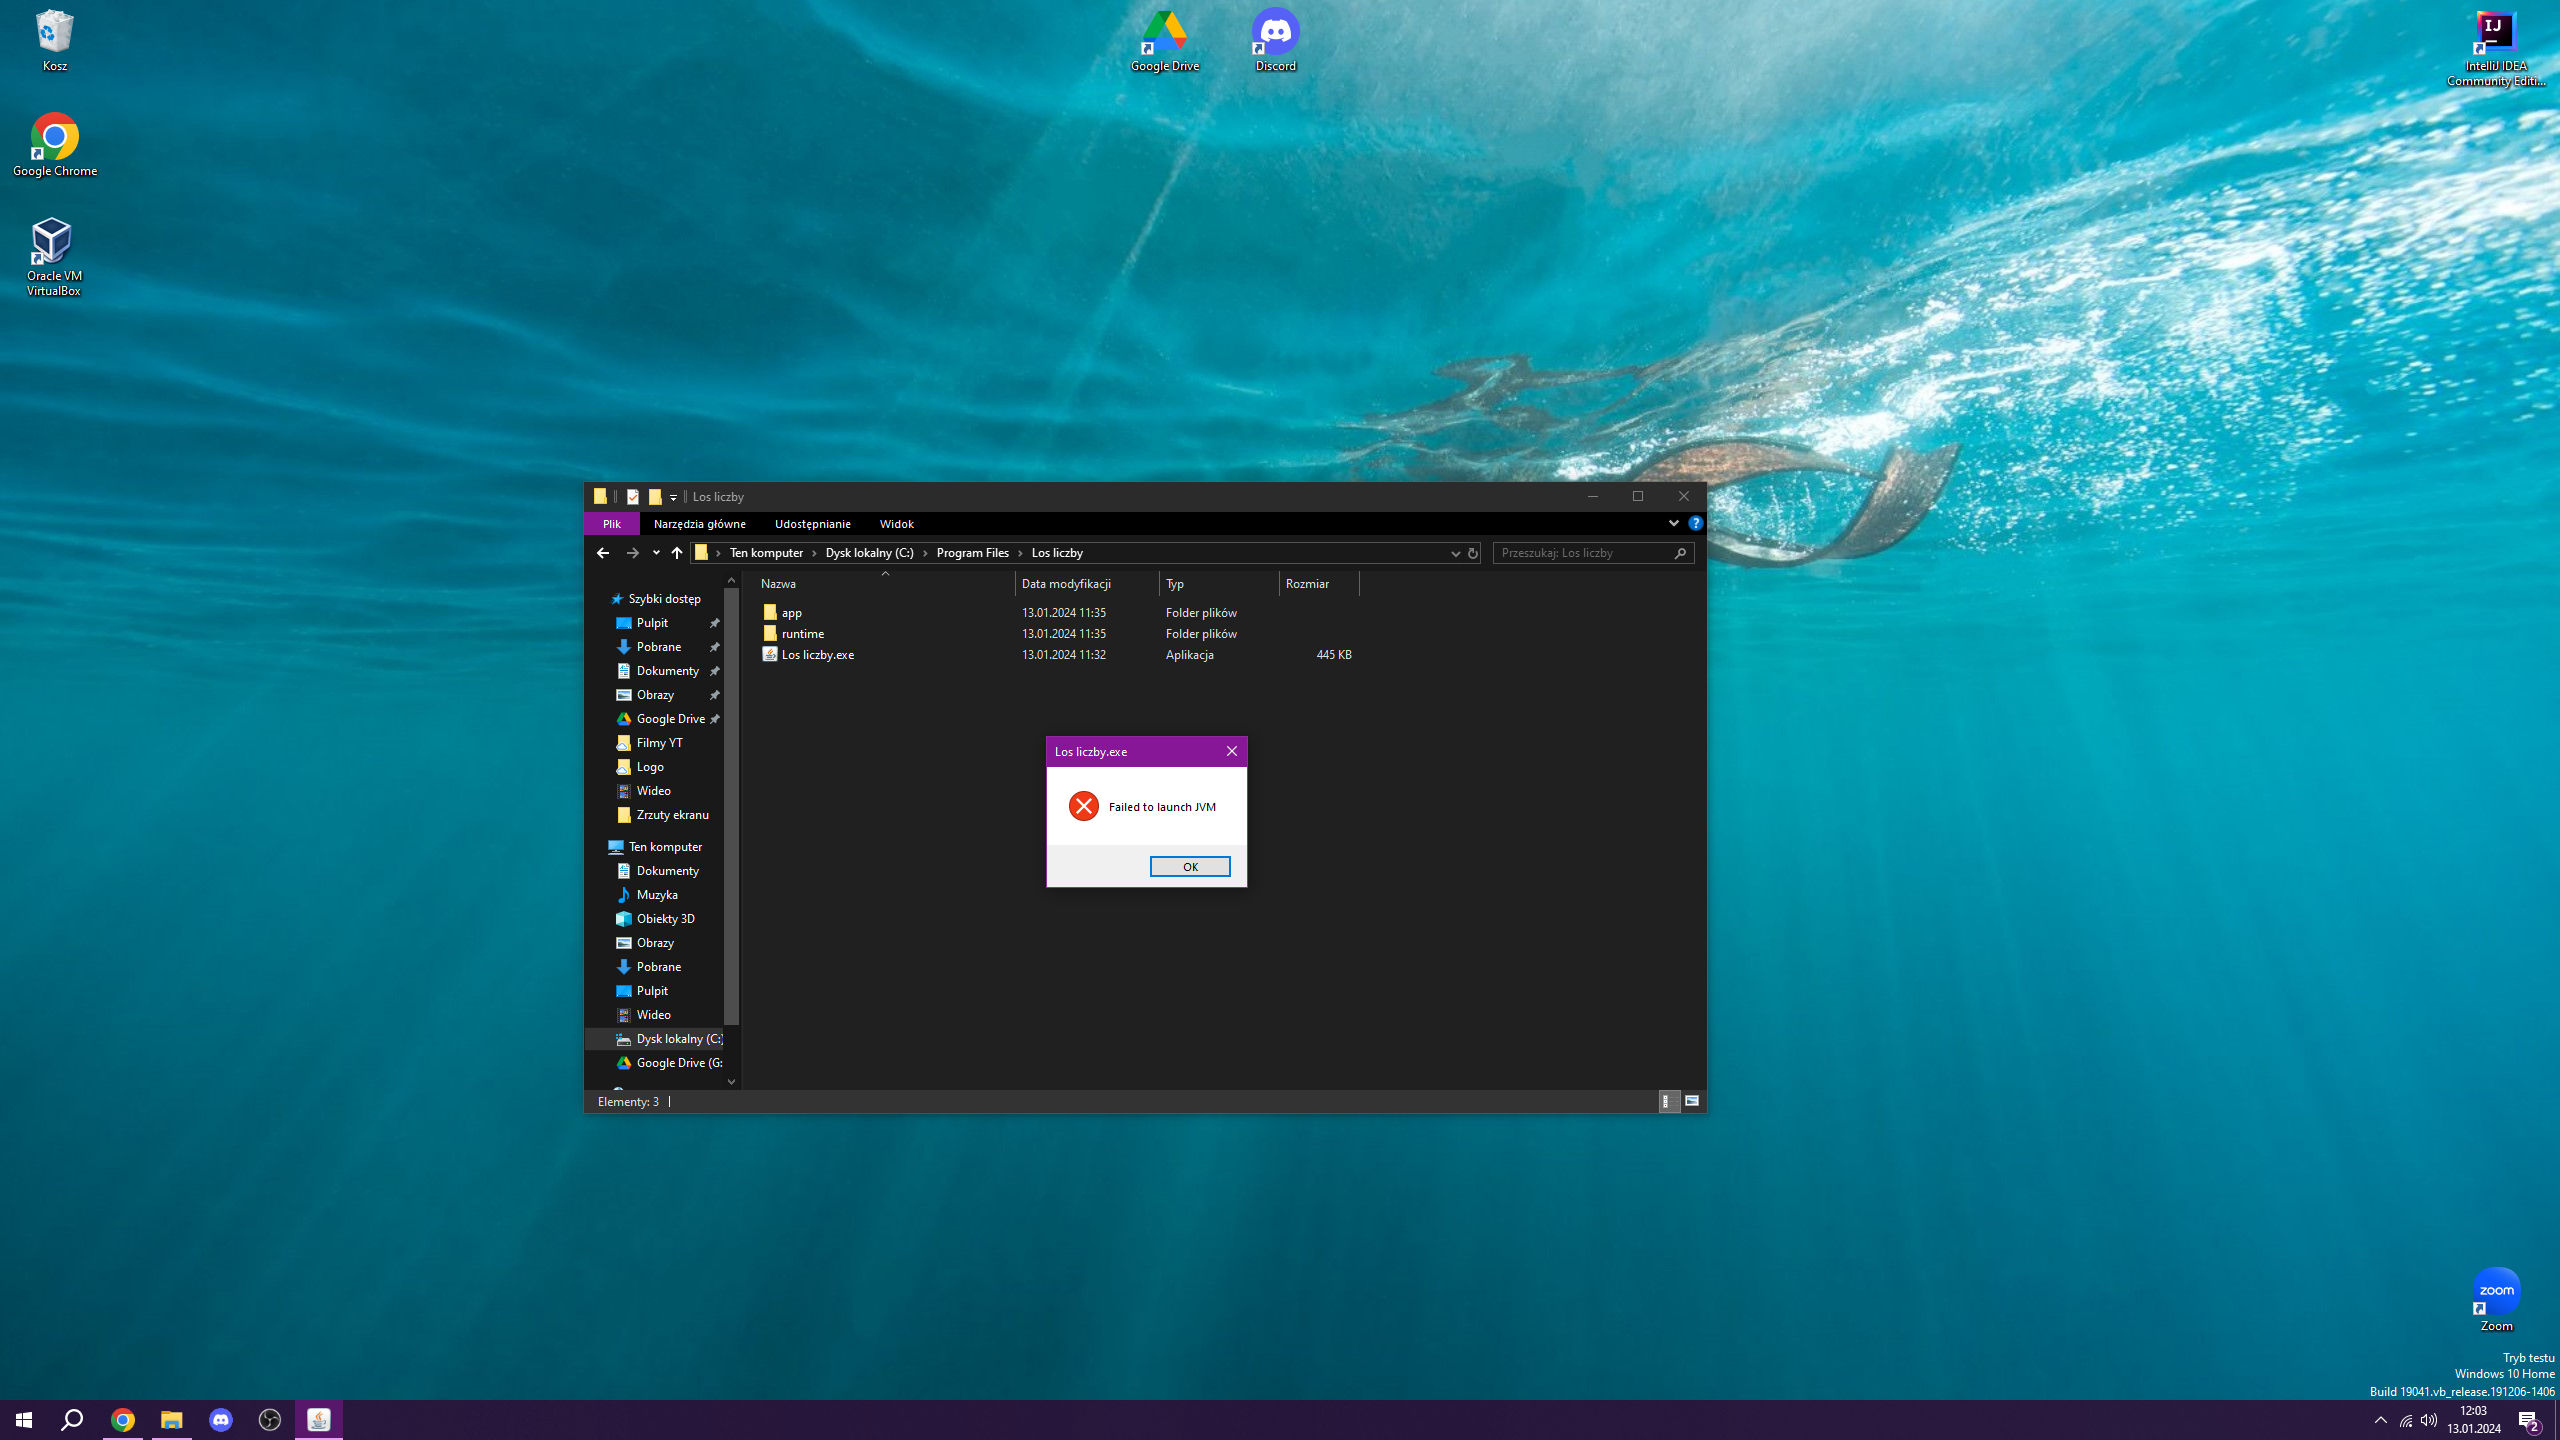Viewport: 2560px width, 1440px height.
Task: Switch to details view icon in status bar
Action: pos(1668,1101)
